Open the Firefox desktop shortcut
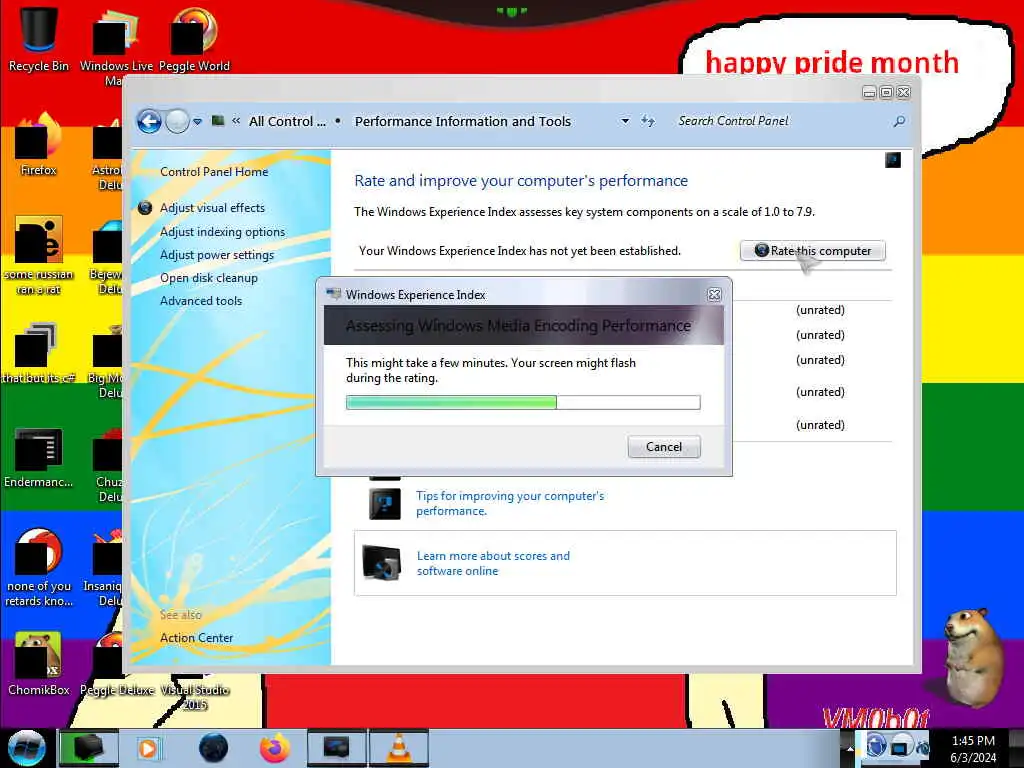 point(39,145)
